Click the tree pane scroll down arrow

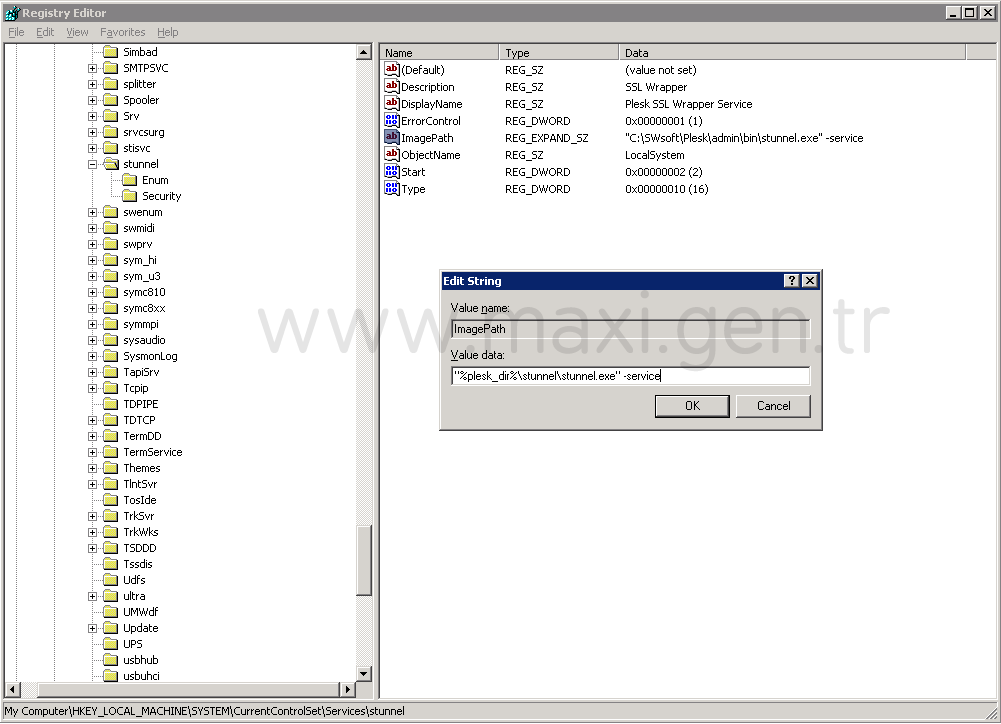click(364, 674)
